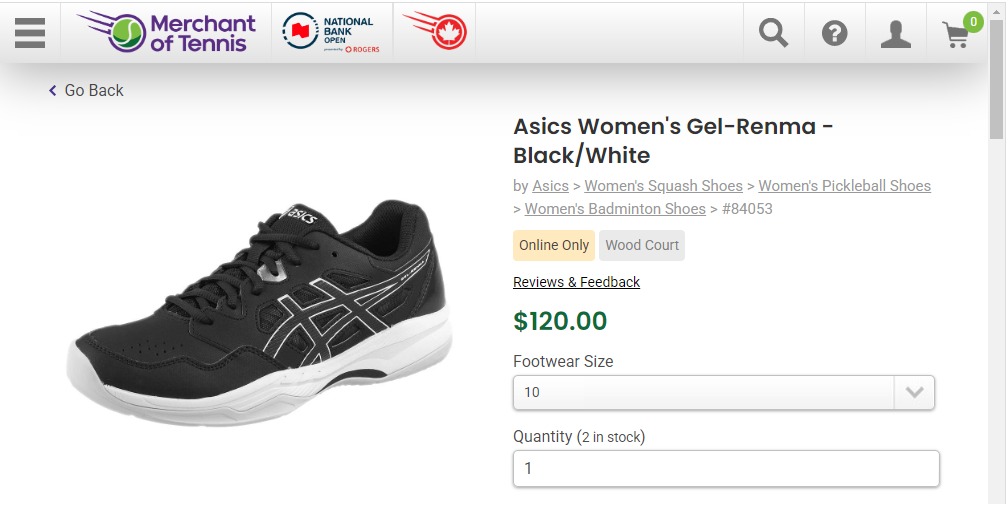Click the Wood Court tag
1008x528 pixels.
coord(642,245)
